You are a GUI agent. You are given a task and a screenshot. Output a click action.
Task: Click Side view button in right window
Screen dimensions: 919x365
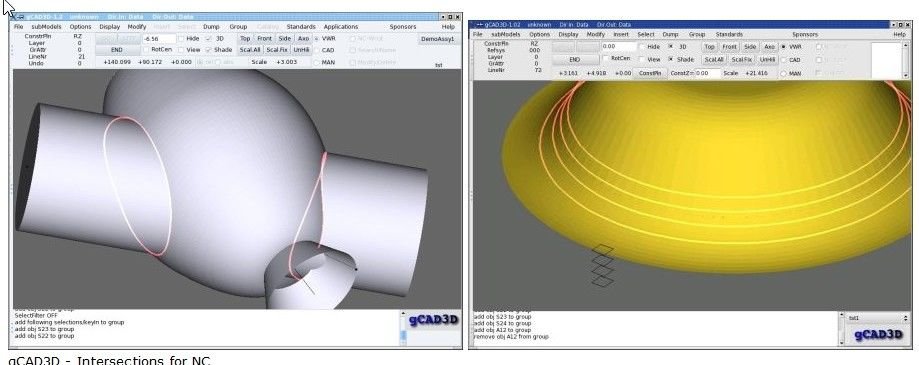[750, 47]
